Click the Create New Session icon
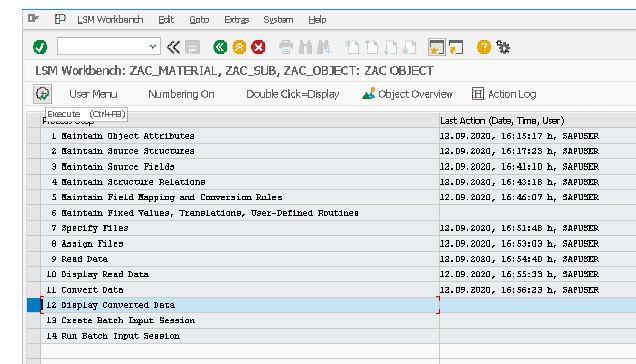Screen dimensions: 636x364 click(436, 47)
